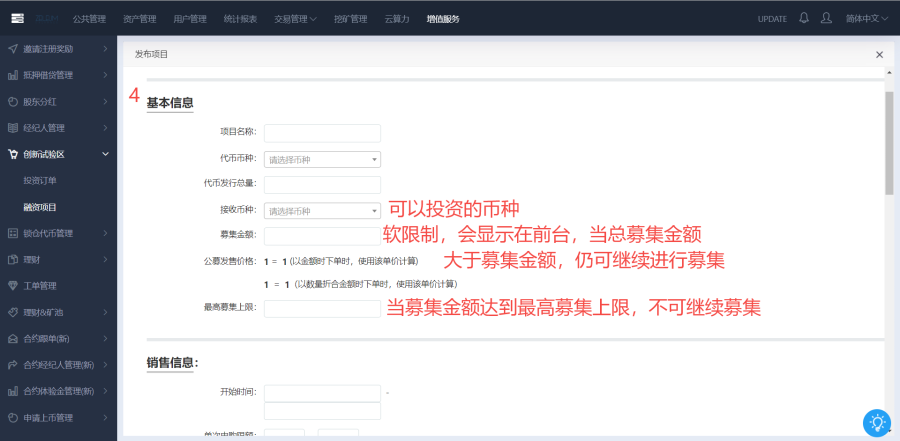This screenshot has width=900, height=441.
Task: Select the 增值服务 top menu
Action: (443, 19)
